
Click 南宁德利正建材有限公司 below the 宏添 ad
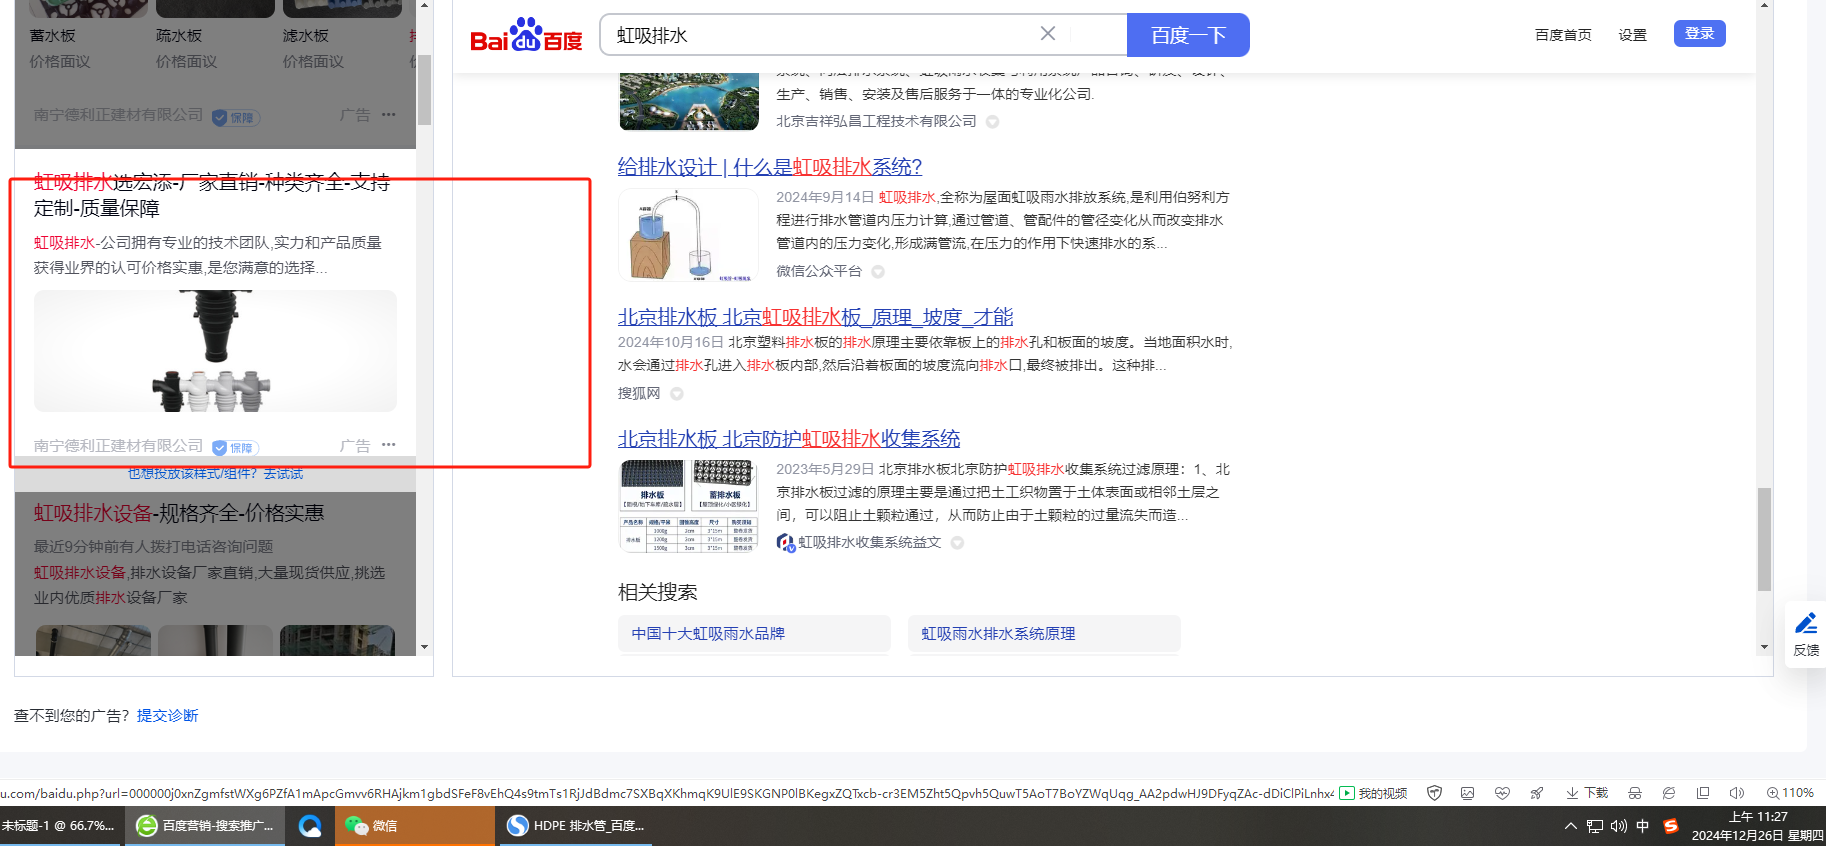click(118, 446)
